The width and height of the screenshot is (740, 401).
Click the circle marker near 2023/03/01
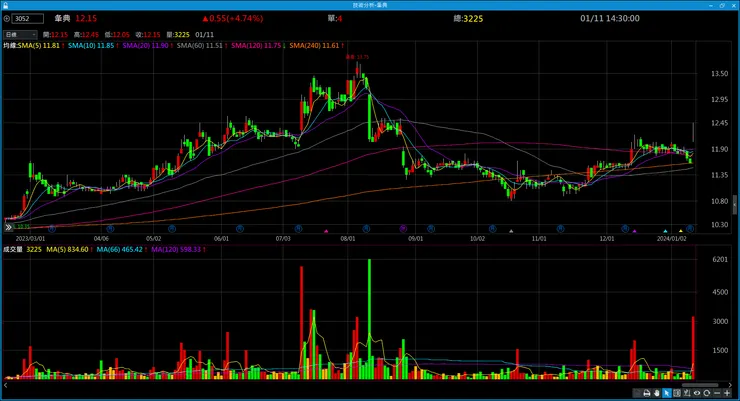pyautogui.click(x=52, y=229)
